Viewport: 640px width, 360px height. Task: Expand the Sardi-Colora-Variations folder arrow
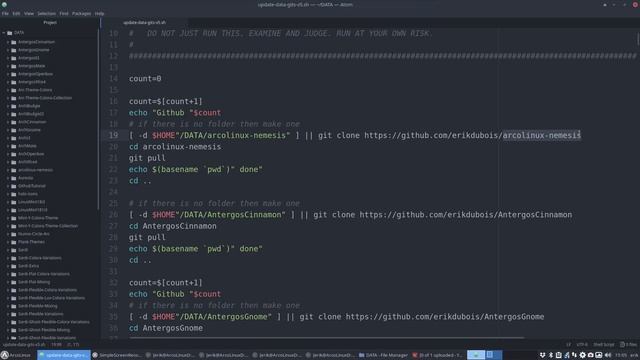coord(8,258)
